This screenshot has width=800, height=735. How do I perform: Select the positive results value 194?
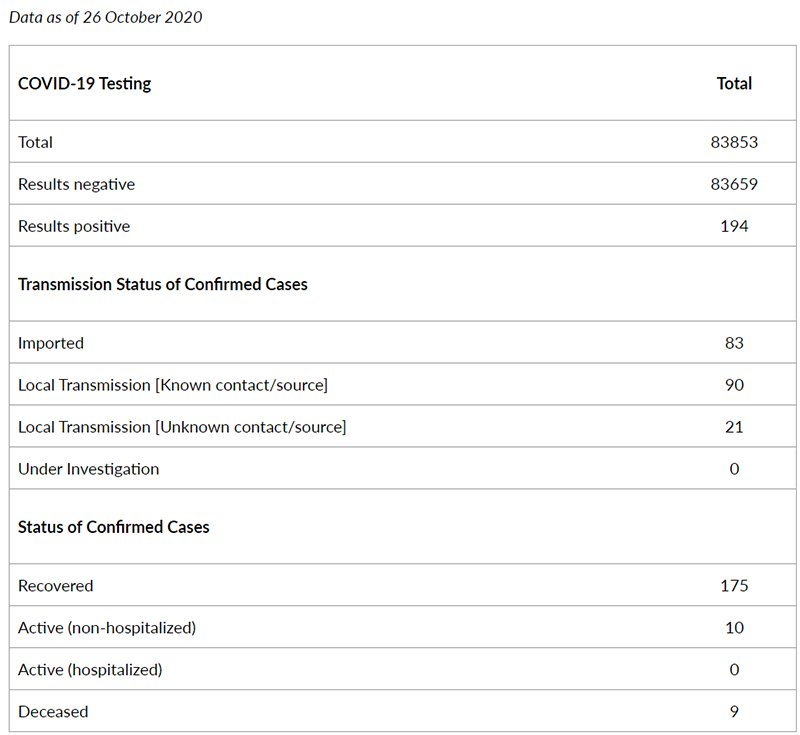(734, 226)
